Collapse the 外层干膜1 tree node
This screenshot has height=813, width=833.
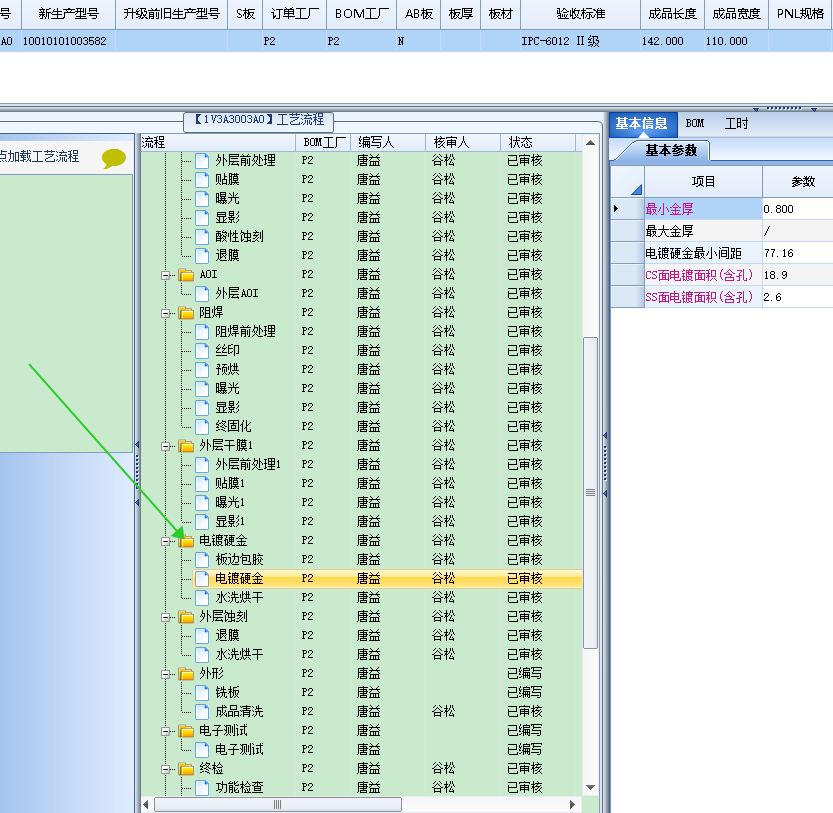coord(166,446)
